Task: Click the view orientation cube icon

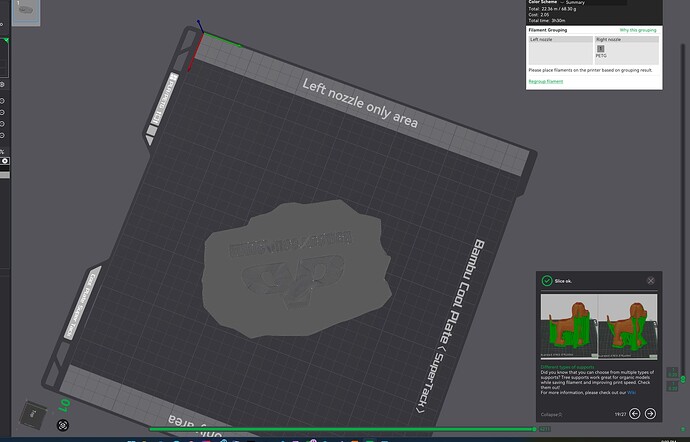Action: point(33,414)
